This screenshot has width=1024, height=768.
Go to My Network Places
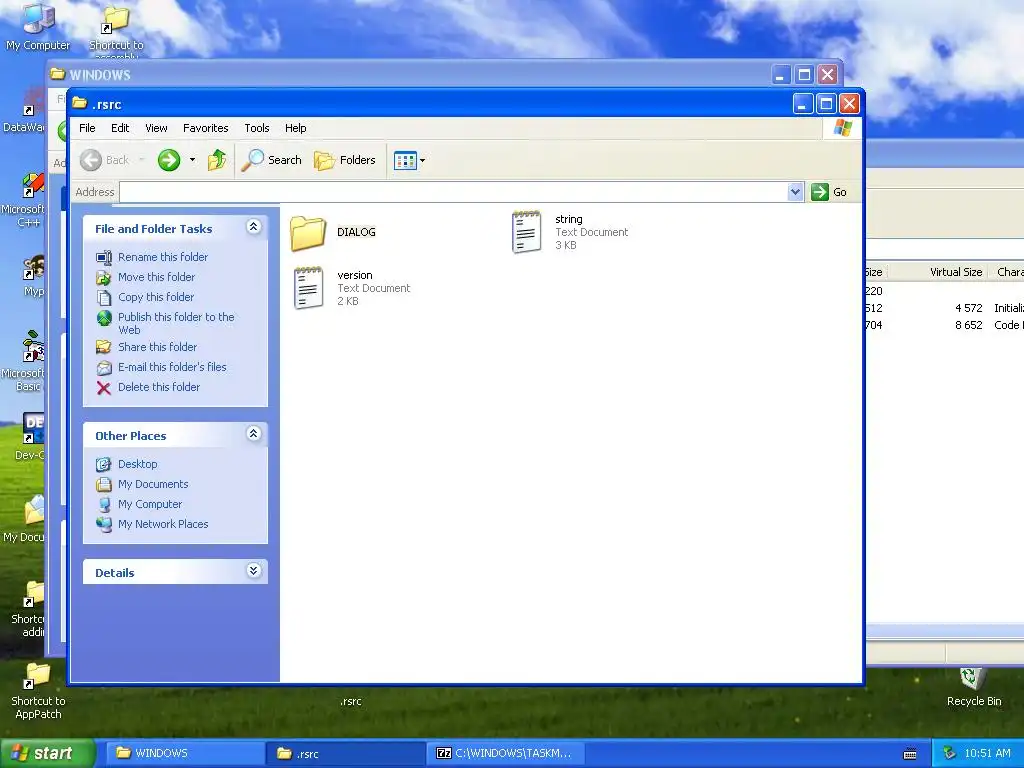pyautogui.click(x=163, y=524)
